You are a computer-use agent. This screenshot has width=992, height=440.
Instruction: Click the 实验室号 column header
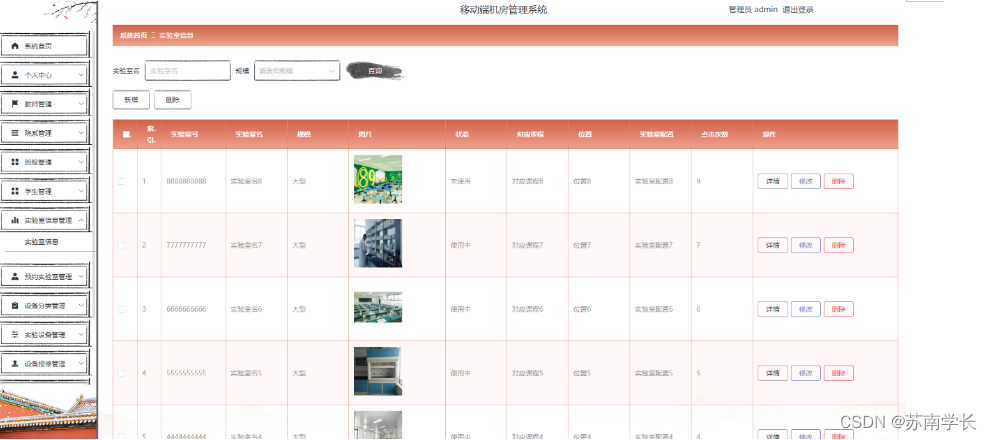[184, 134]
